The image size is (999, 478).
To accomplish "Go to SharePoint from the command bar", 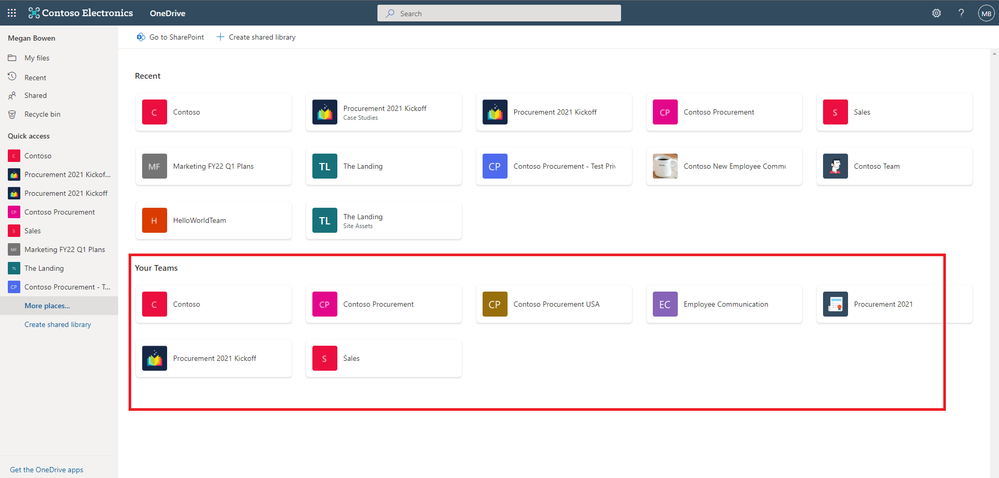I will click(x=170, y=37).
